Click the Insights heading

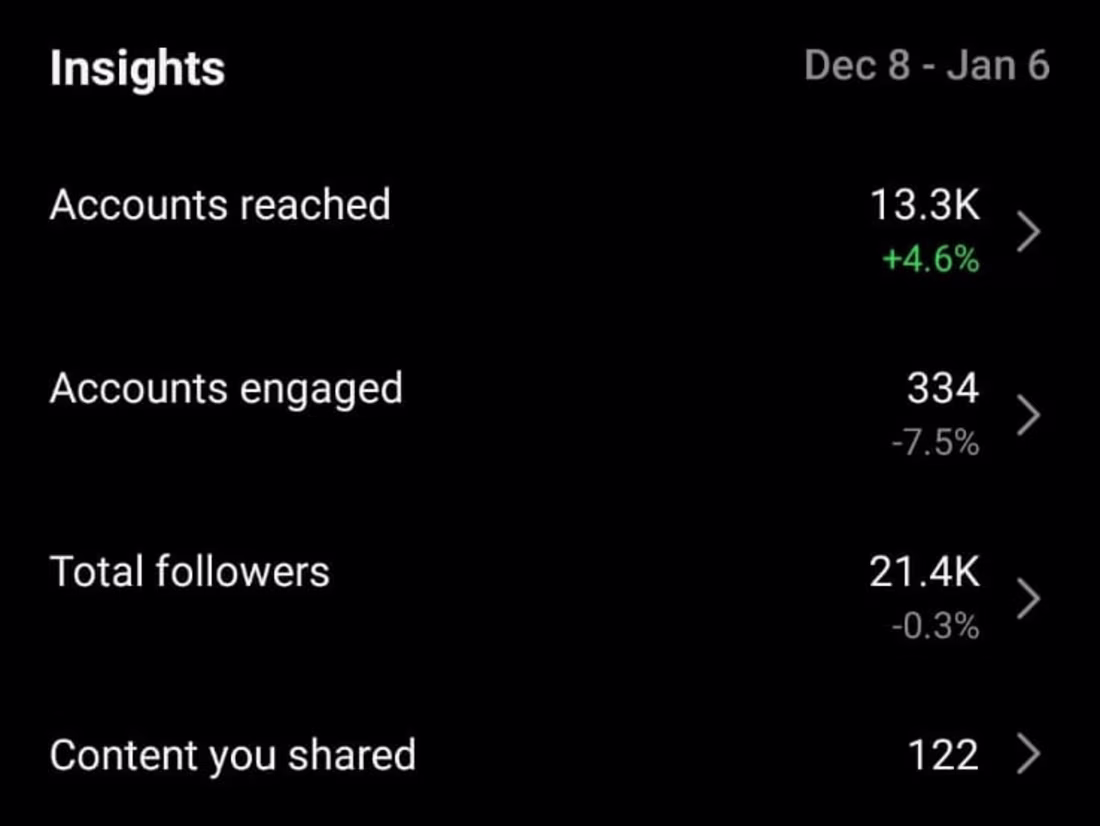(137, 69)
